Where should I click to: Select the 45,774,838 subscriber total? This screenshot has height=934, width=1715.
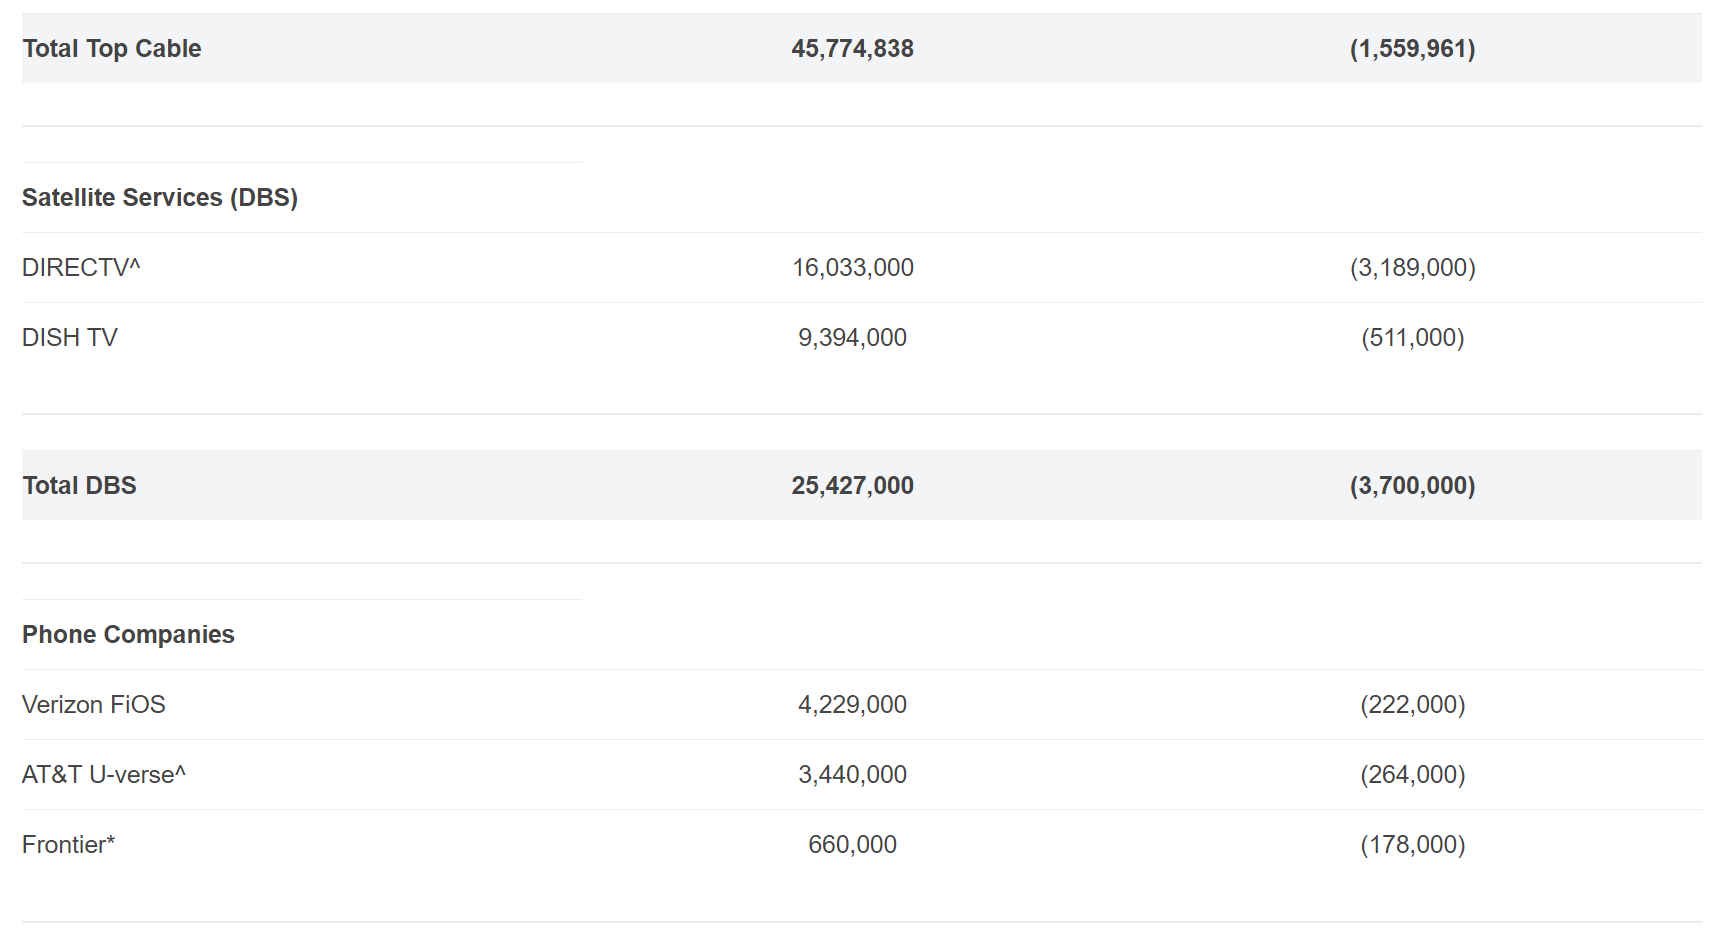pyautogui.click(x=852, y=49)
